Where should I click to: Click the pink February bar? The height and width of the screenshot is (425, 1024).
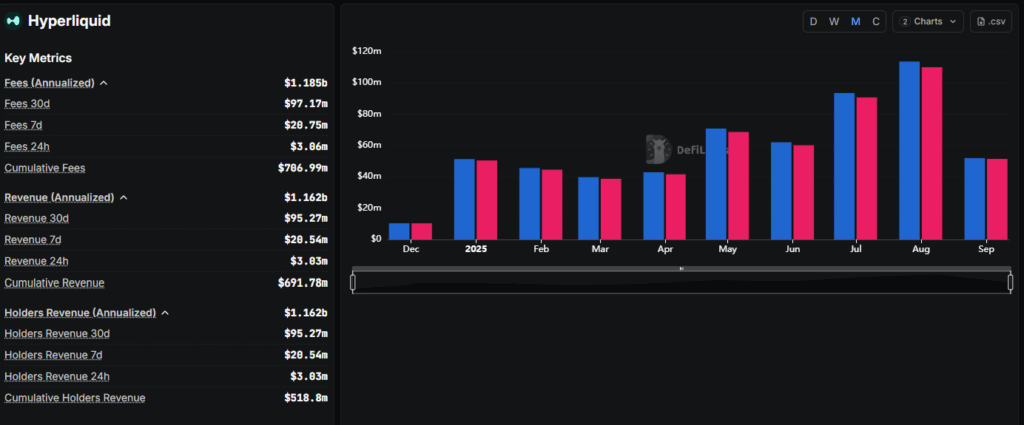(552, 204)
